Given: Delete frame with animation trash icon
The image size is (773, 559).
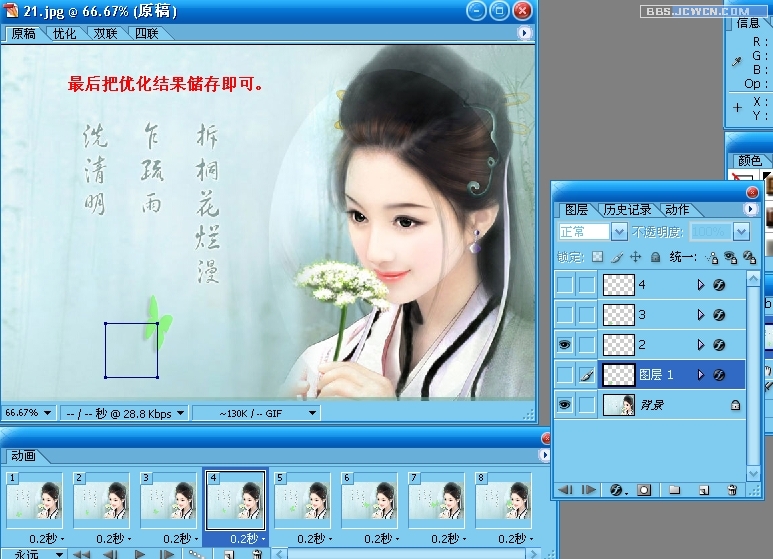Looking at the screenshot, I should pyautogui.click(x=256, y=554).
